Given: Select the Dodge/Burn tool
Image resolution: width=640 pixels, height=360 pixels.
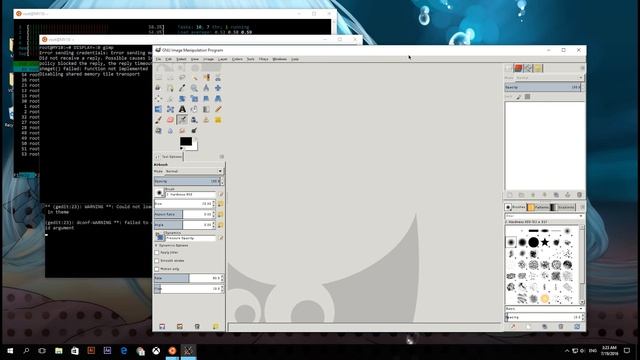Looking at the screenshot, I should coord(194,131).
